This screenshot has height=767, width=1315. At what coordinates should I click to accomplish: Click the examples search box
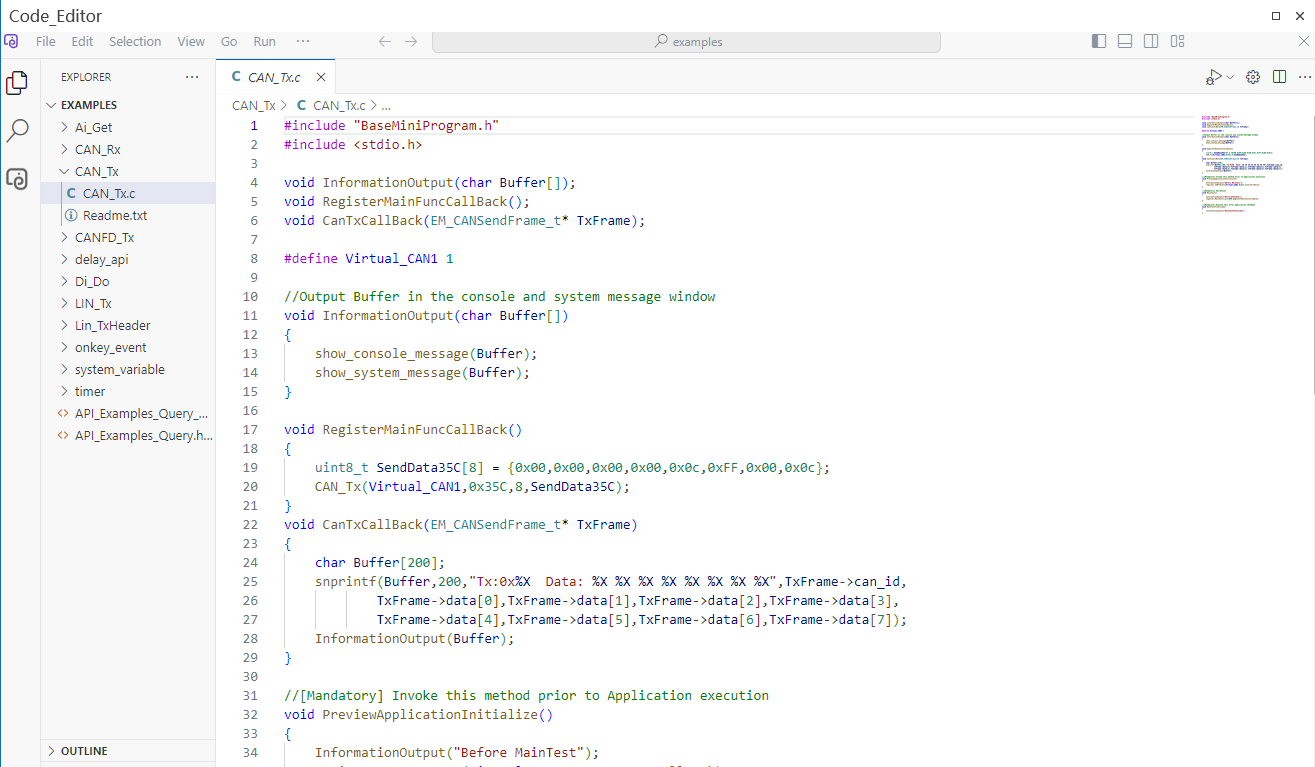click(686, 42)
